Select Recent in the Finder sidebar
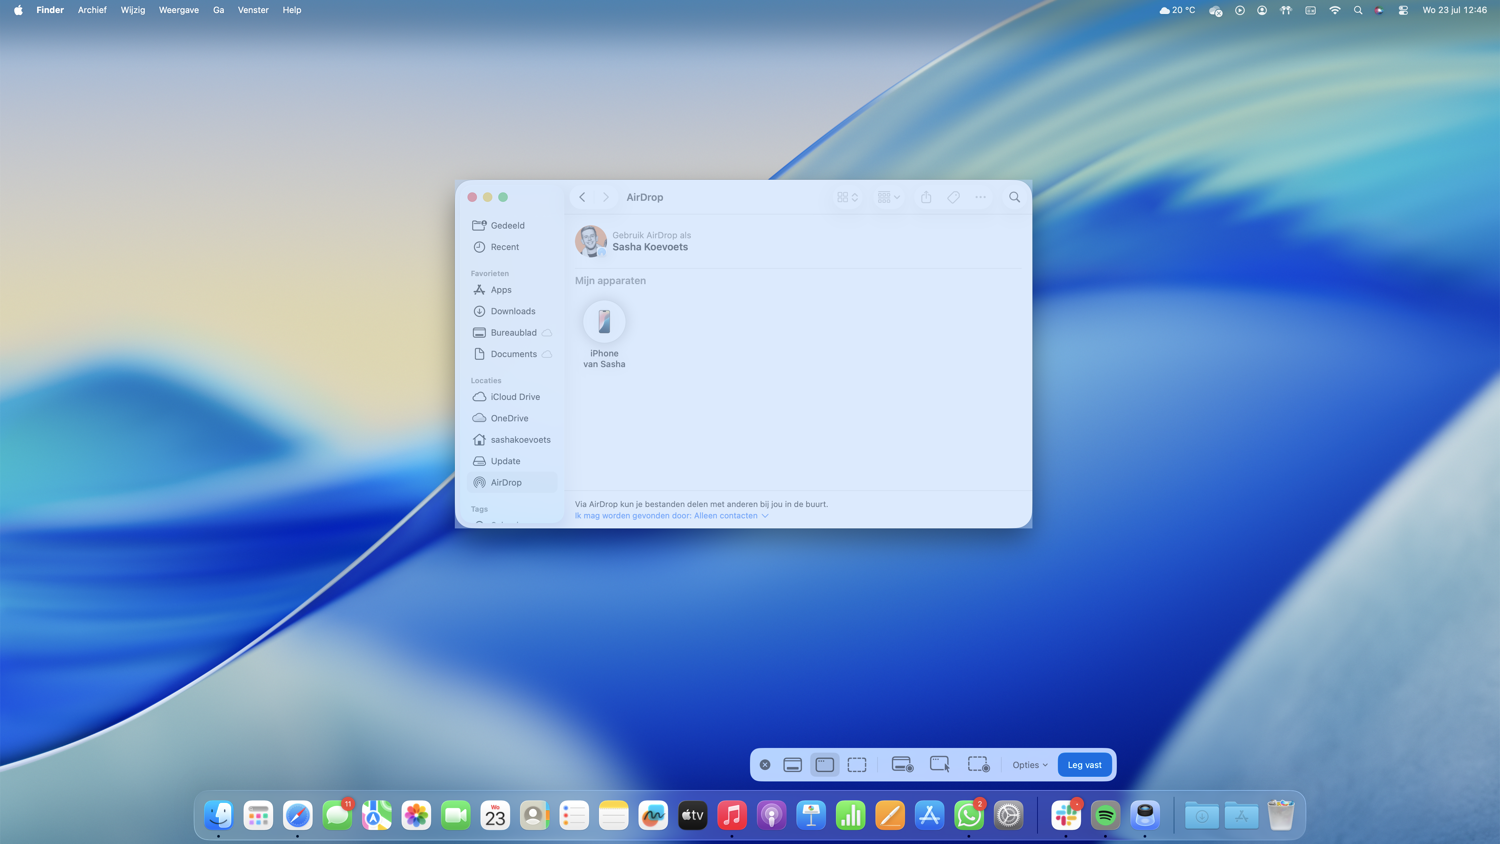 pos(512,247)
